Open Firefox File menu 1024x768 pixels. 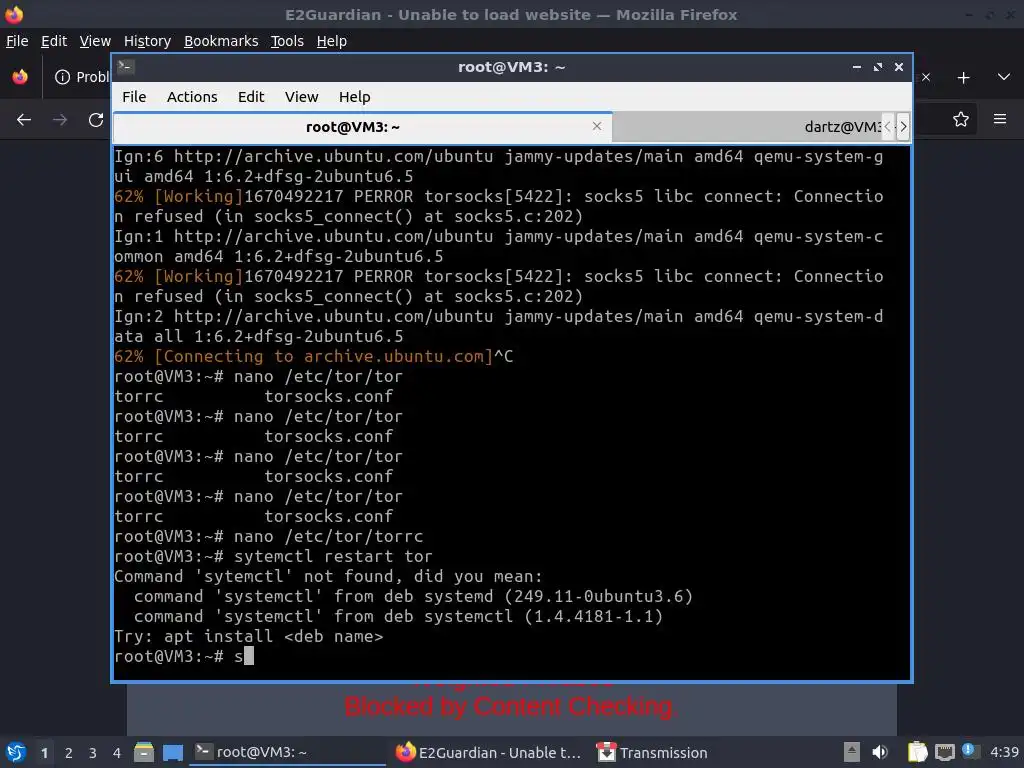[x=17, y=41]
